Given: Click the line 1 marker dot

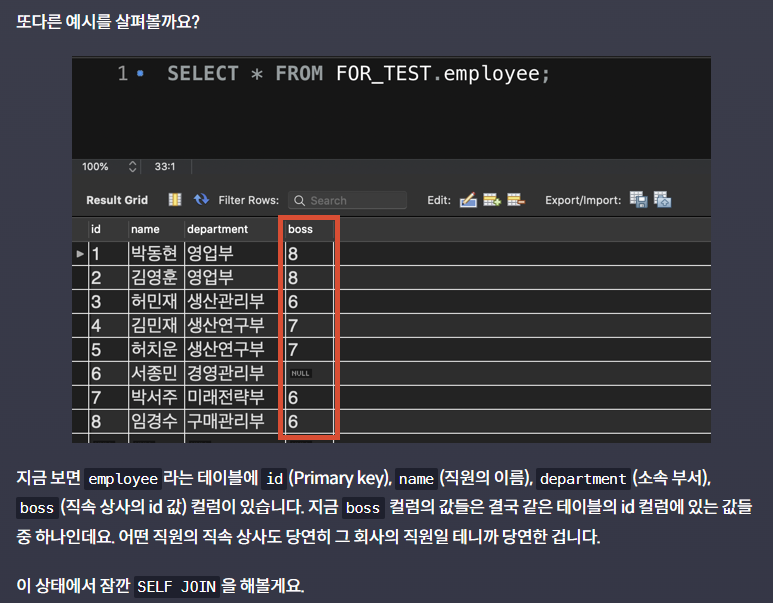Looking at the screenshot, I should coord(140,73).
